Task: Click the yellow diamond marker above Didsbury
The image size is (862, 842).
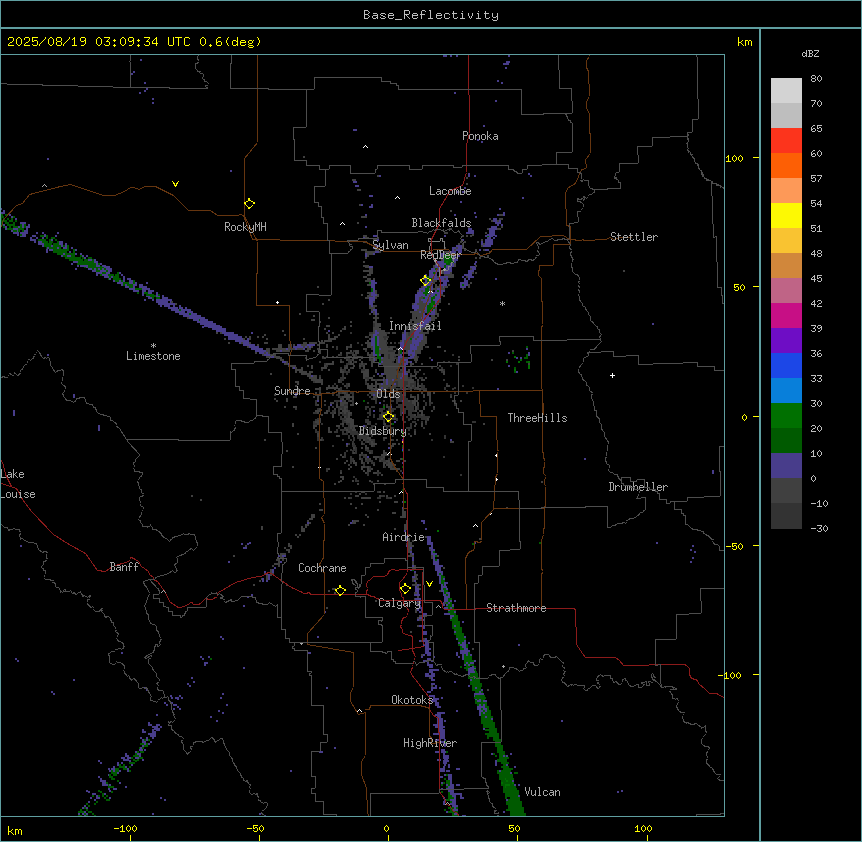Action: click(x=389, y=417)
